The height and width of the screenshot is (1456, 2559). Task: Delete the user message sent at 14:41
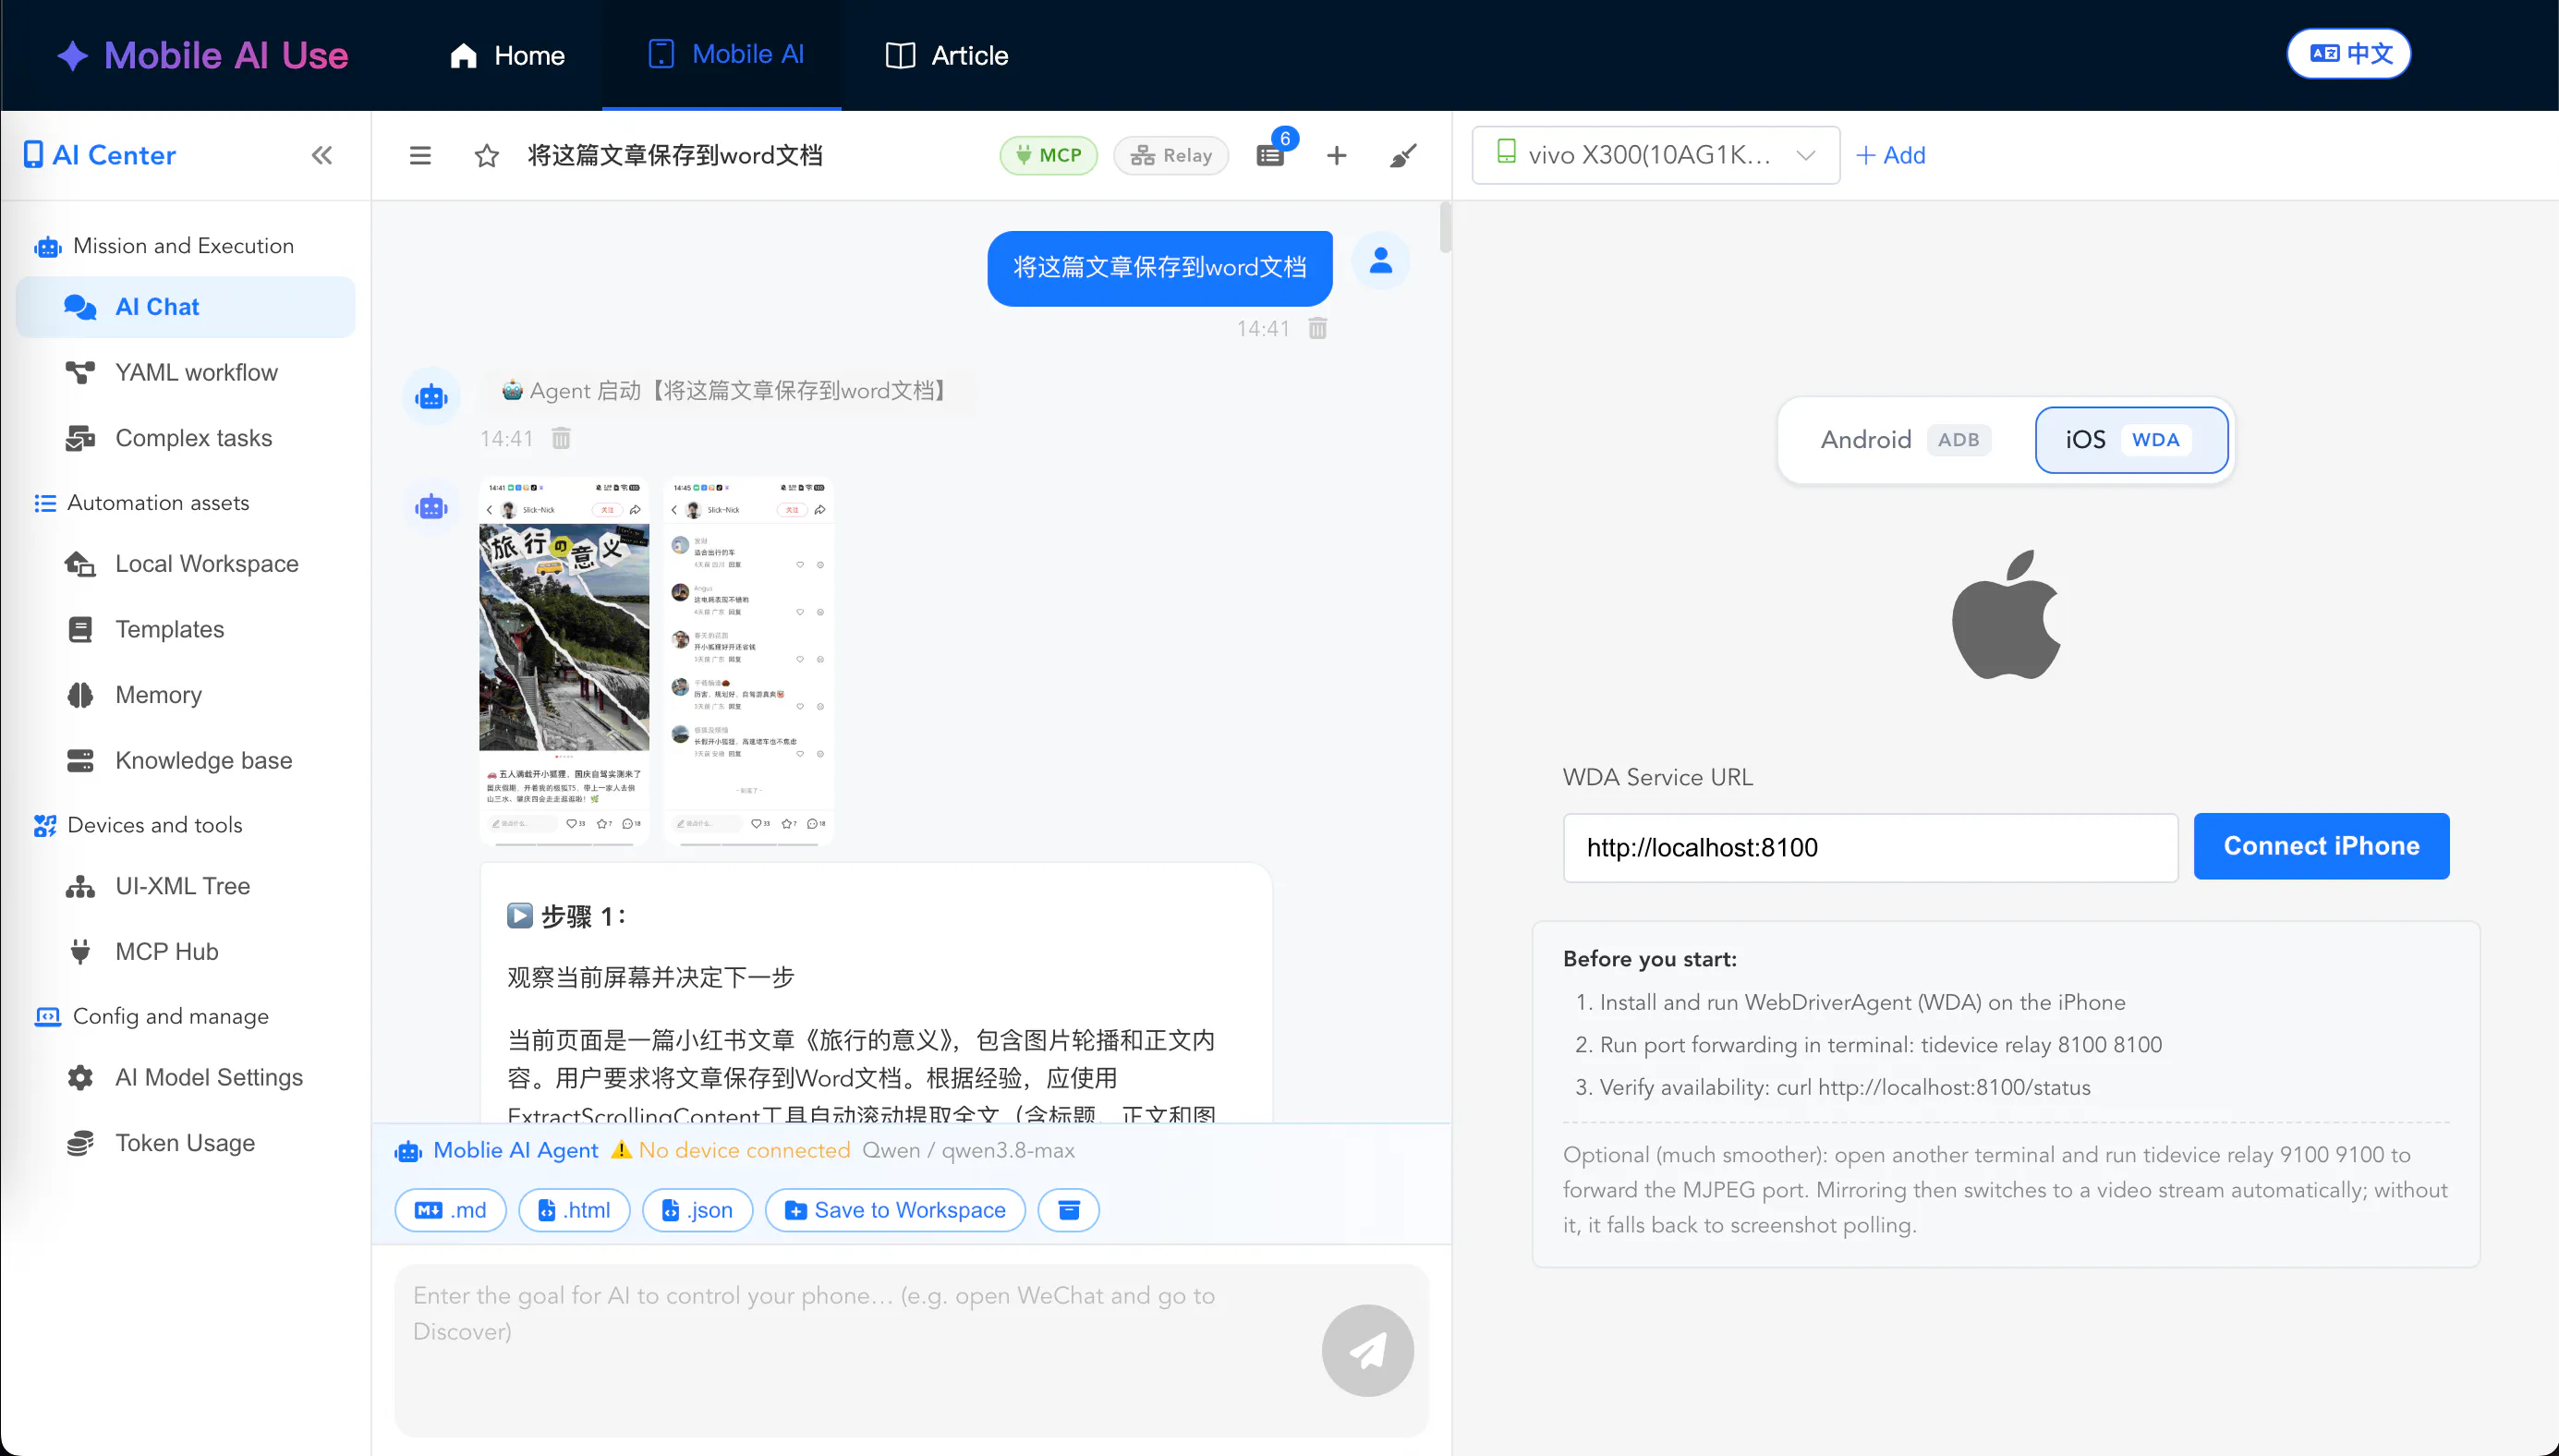pyautogui.click(x=1318, y=328)
